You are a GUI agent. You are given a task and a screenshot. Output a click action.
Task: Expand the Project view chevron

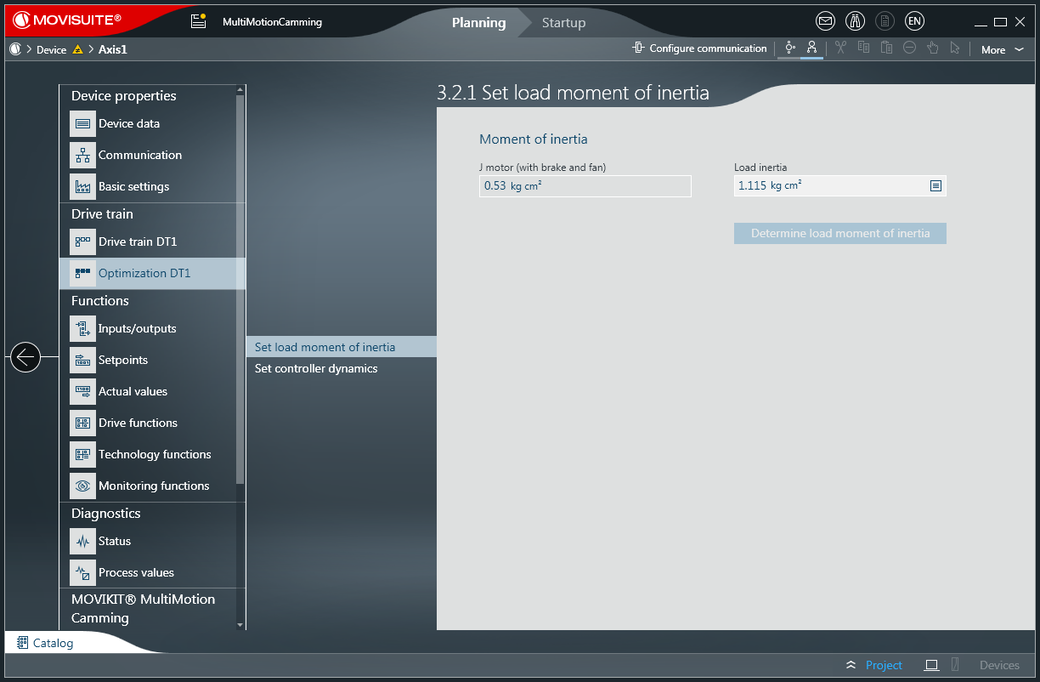(851, 665)
